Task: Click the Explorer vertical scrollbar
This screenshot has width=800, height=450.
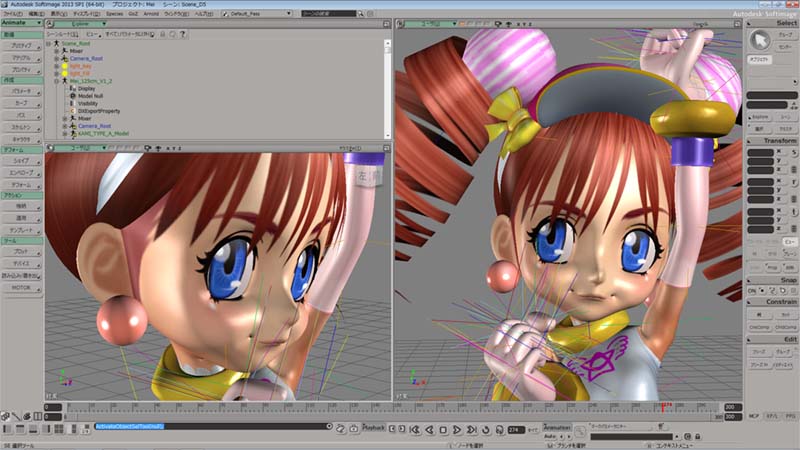Action: [x=387, y=88]
